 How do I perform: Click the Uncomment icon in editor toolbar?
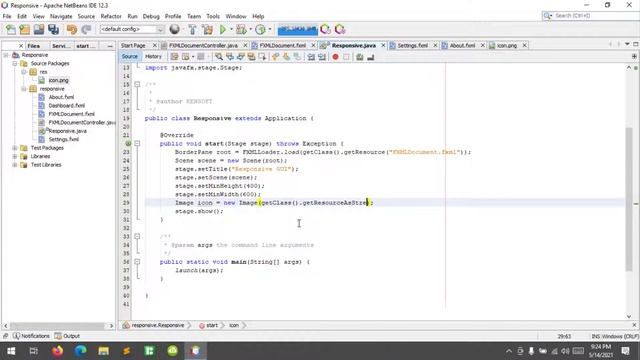(x=371, y=57)
